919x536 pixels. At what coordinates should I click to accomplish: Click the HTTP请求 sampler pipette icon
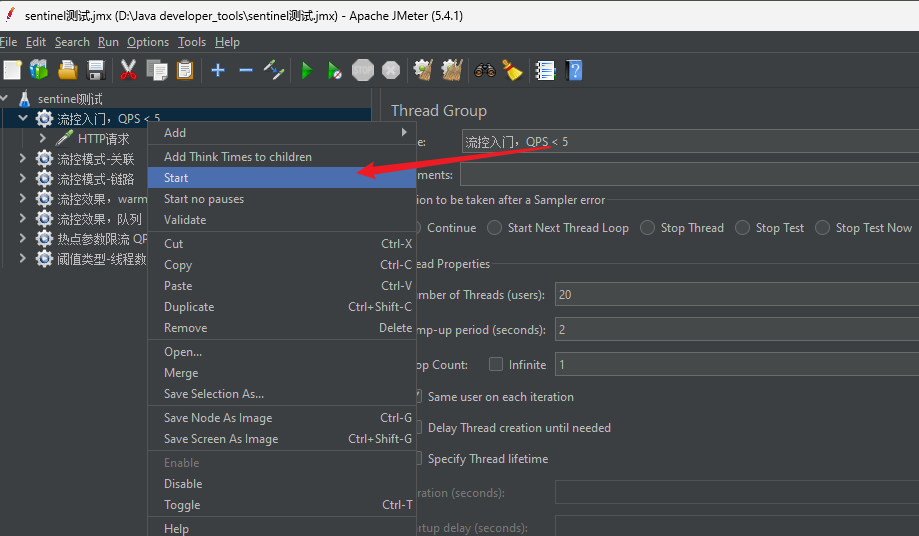point(64,138)
